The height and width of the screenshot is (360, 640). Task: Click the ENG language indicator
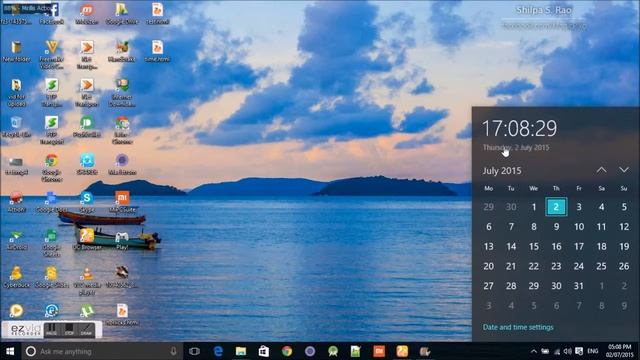click(593, 351)
